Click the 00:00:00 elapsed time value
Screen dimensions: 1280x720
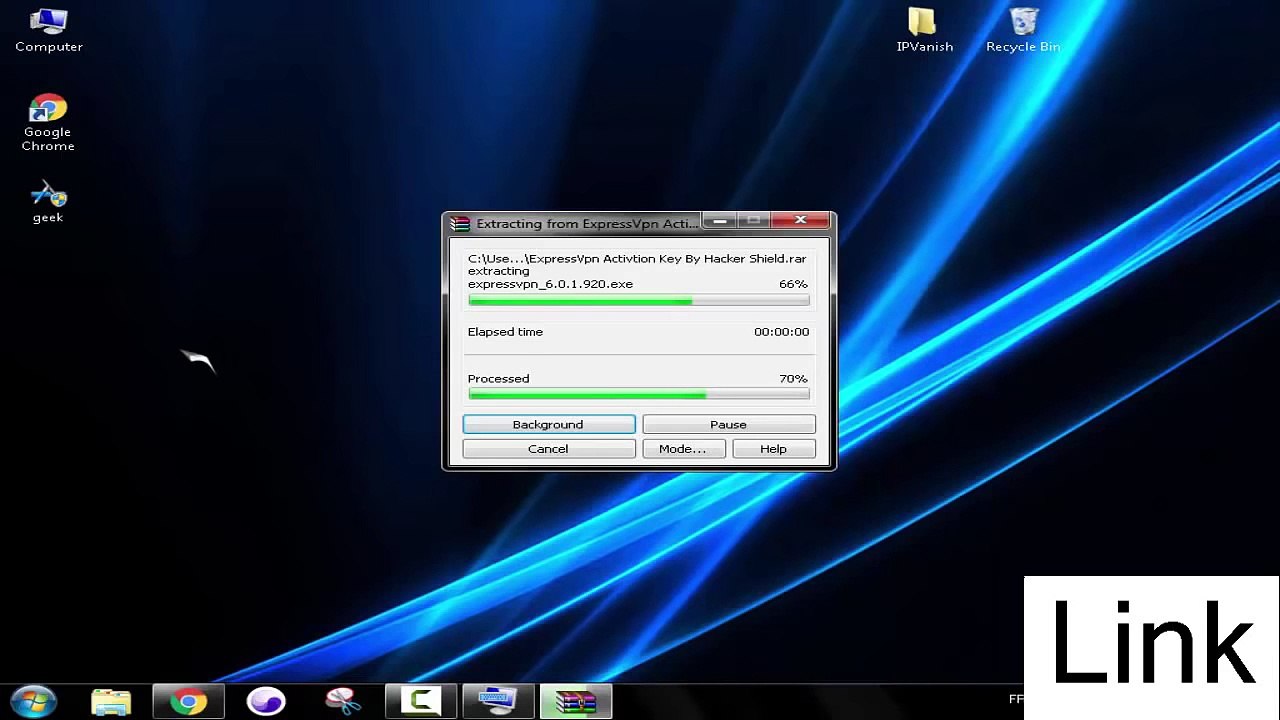click(781, 332)
